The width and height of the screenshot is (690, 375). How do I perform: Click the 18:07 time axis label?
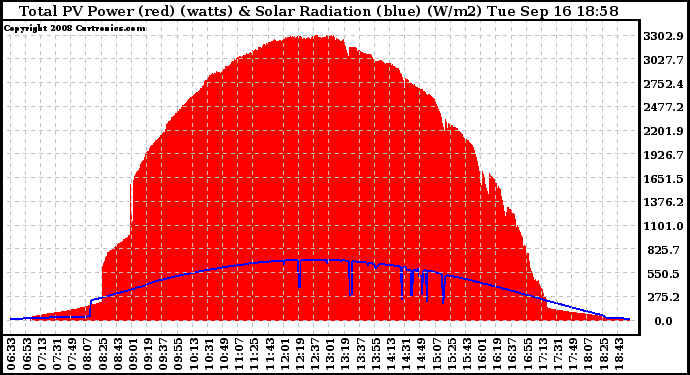pyautogui.click(x=587, y=353)
